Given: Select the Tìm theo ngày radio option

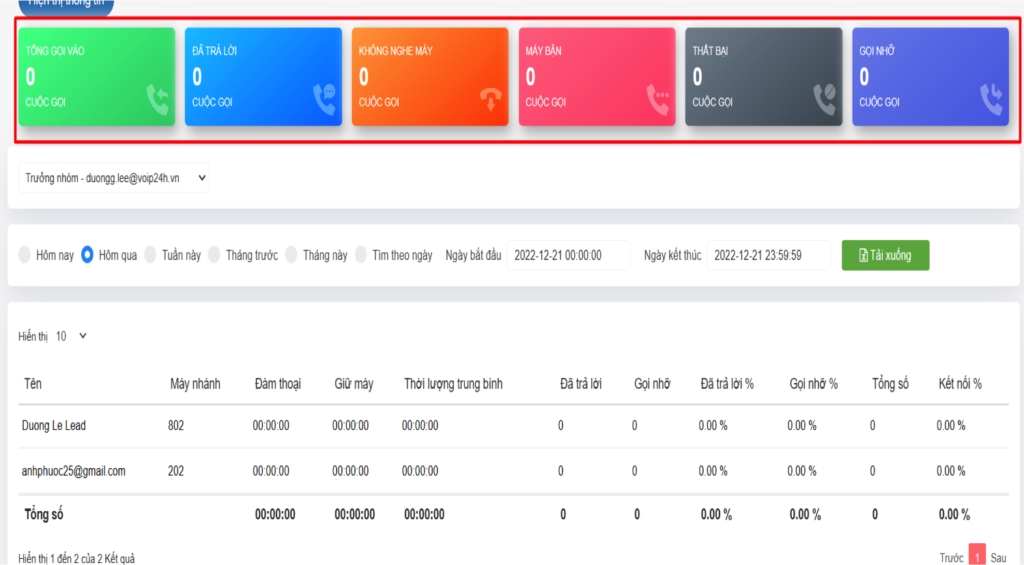Looking at the screenshot, I should click(x=361, y=255).
